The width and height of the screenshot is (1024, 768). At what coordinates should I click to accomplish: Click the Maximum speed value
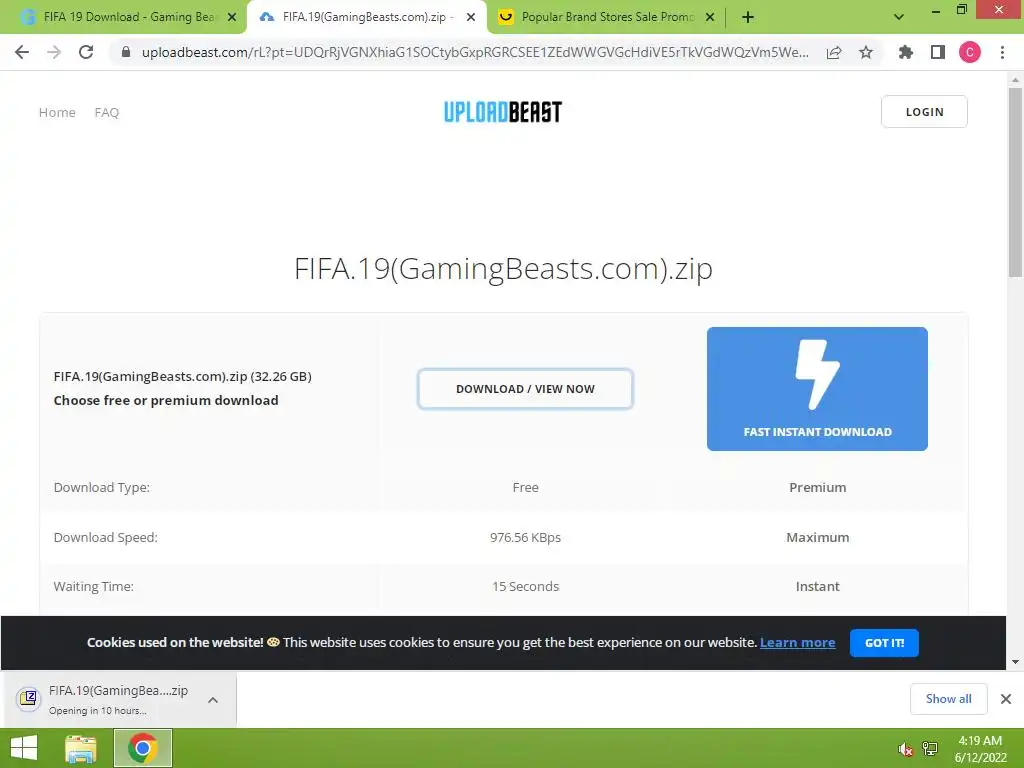point(817,537)
